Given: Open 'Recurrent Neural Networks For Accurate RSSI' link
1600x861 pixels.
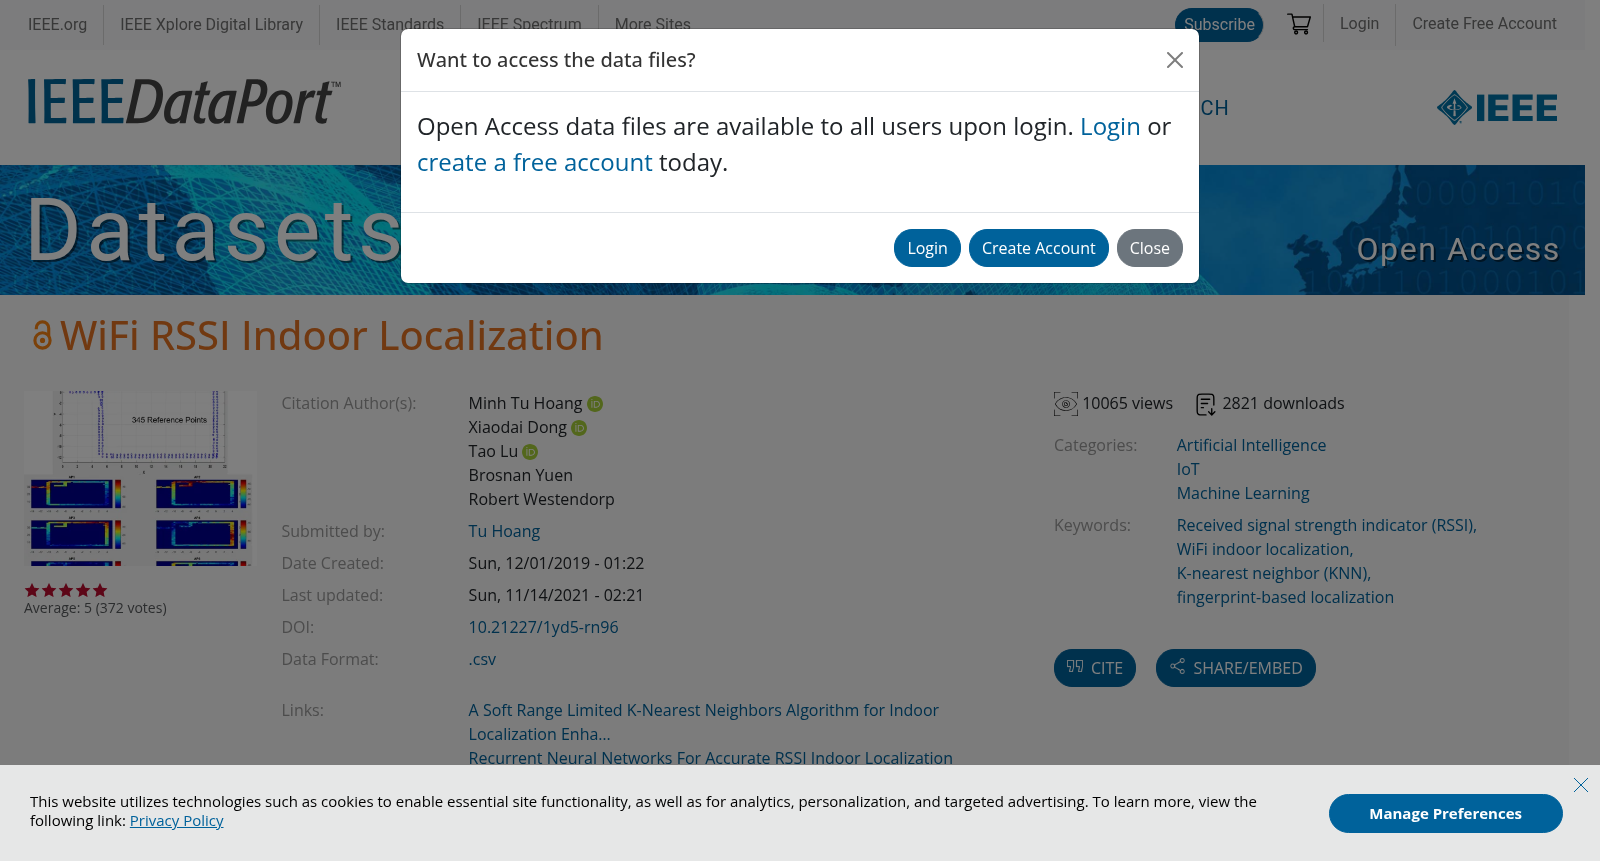Looking at the screenshot, I should click(710, 758).
